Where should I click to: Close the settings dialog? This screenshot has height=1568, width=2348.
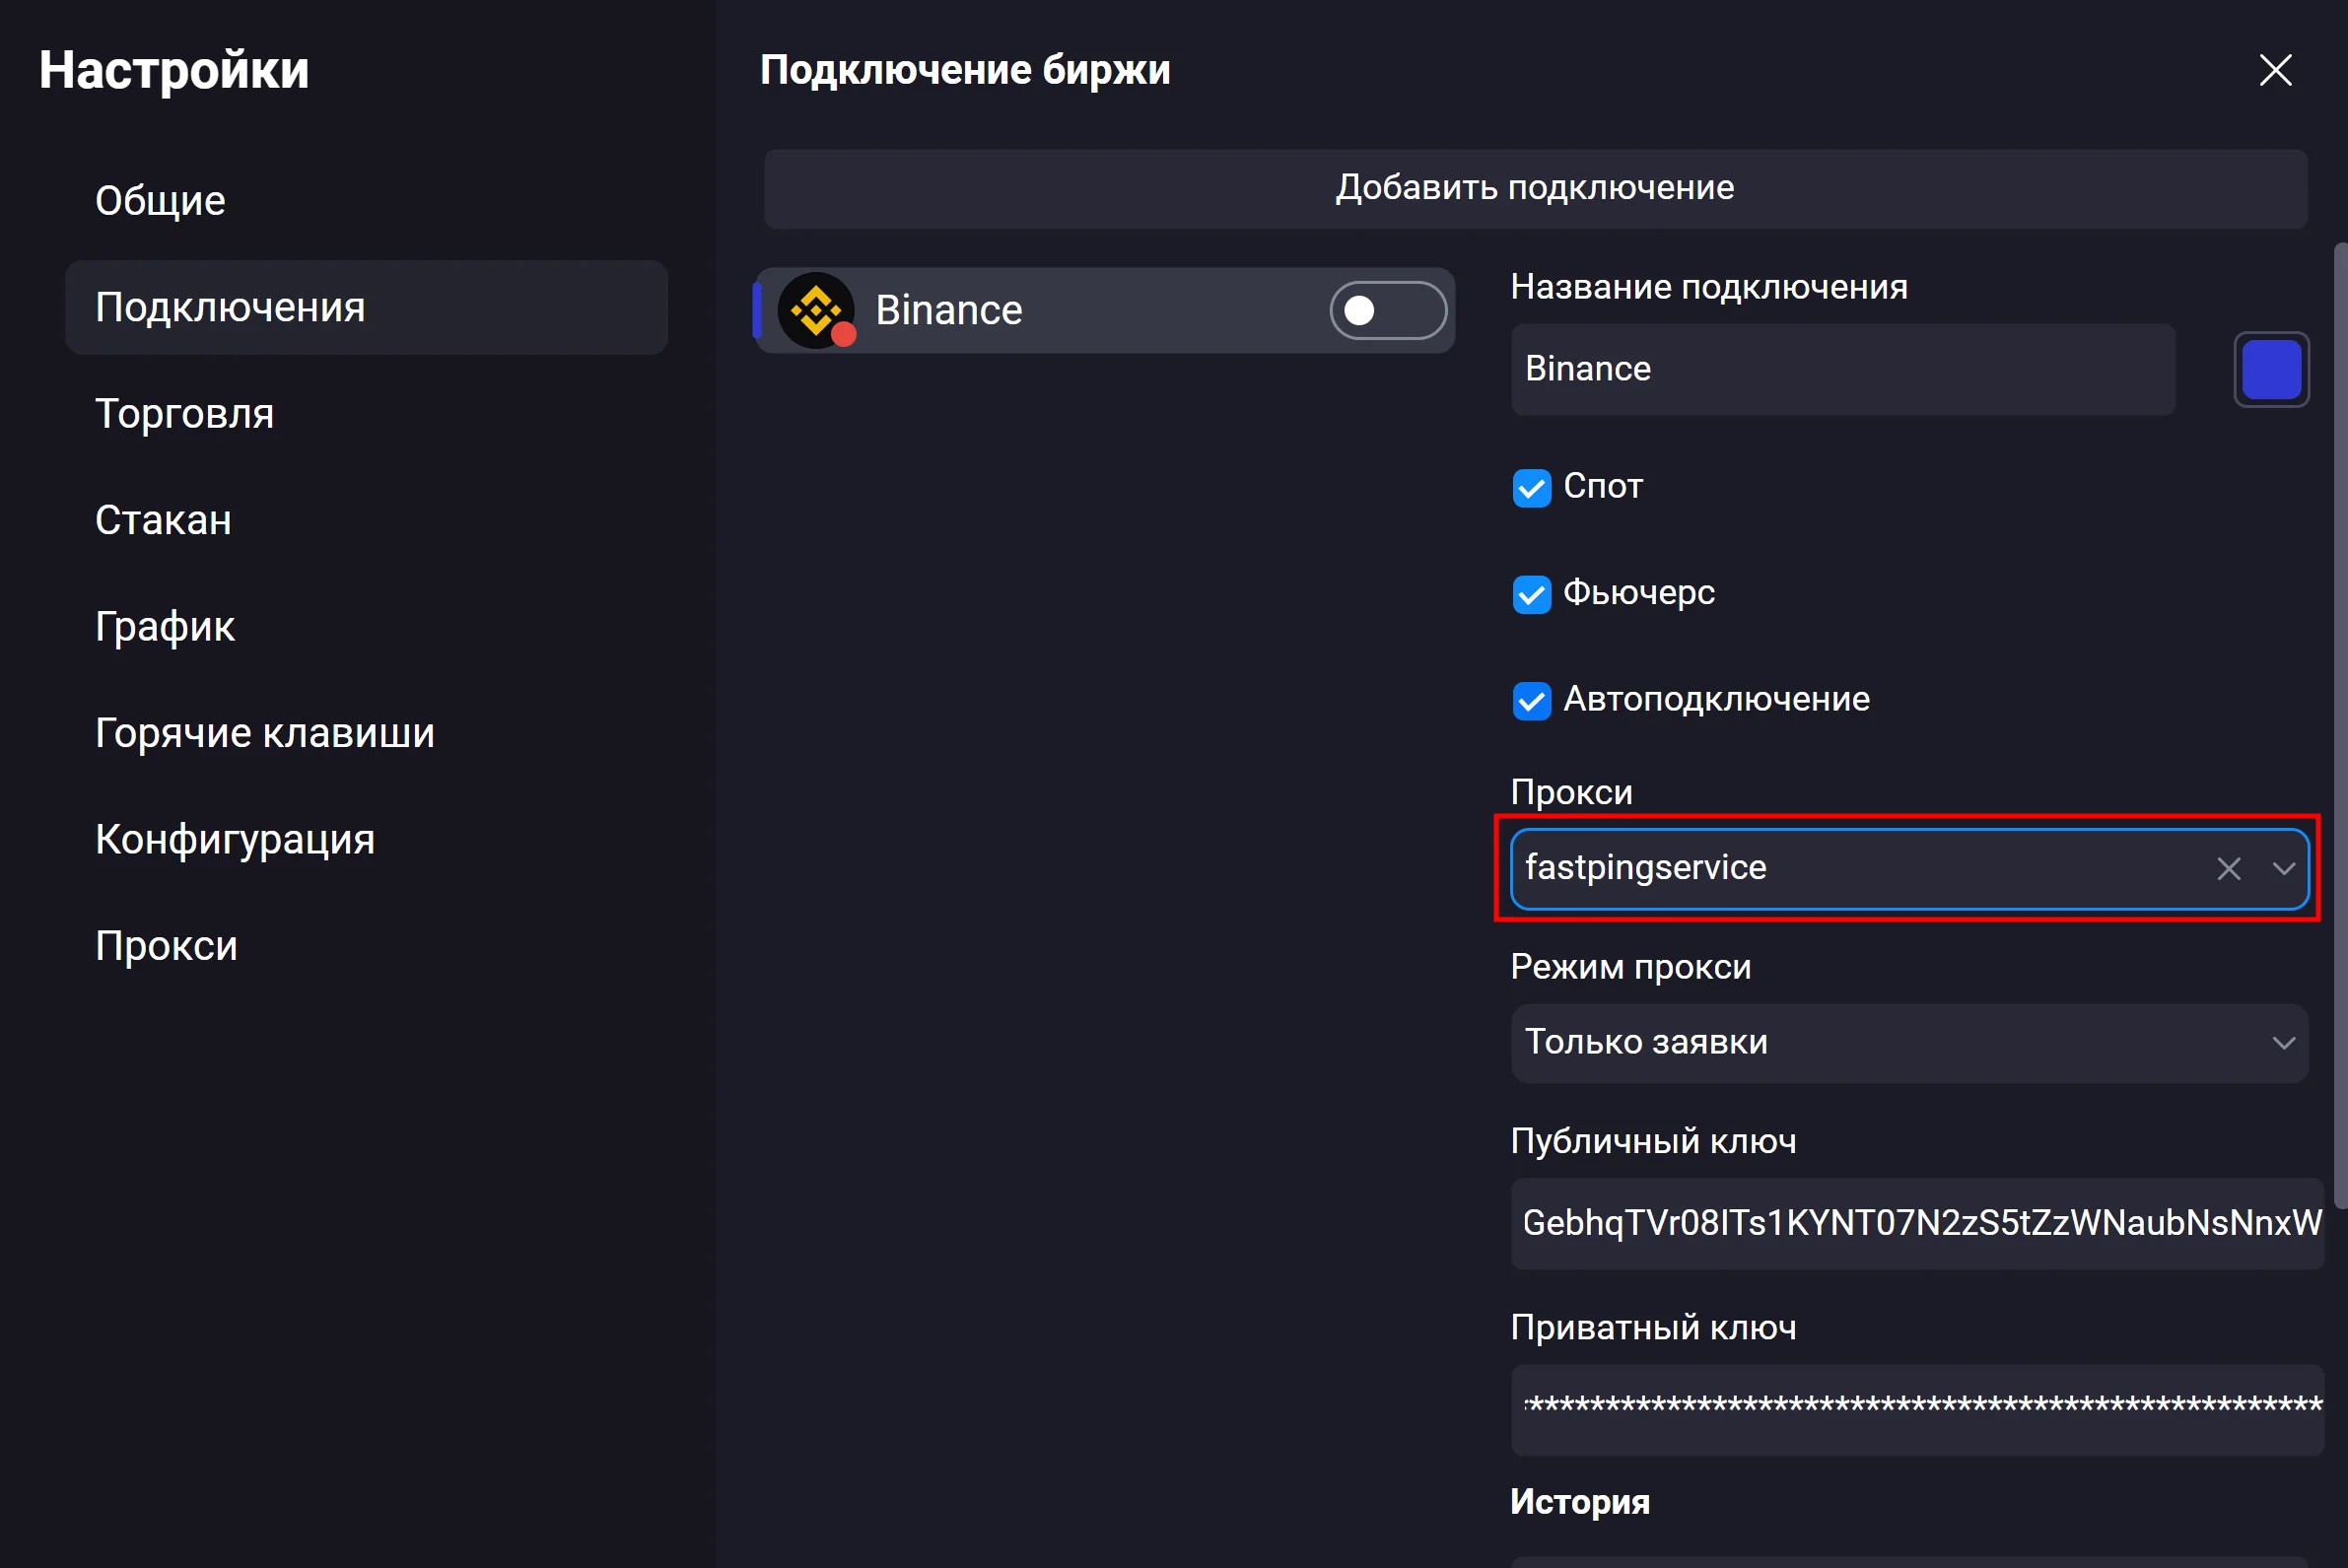tap(2275, 70)
